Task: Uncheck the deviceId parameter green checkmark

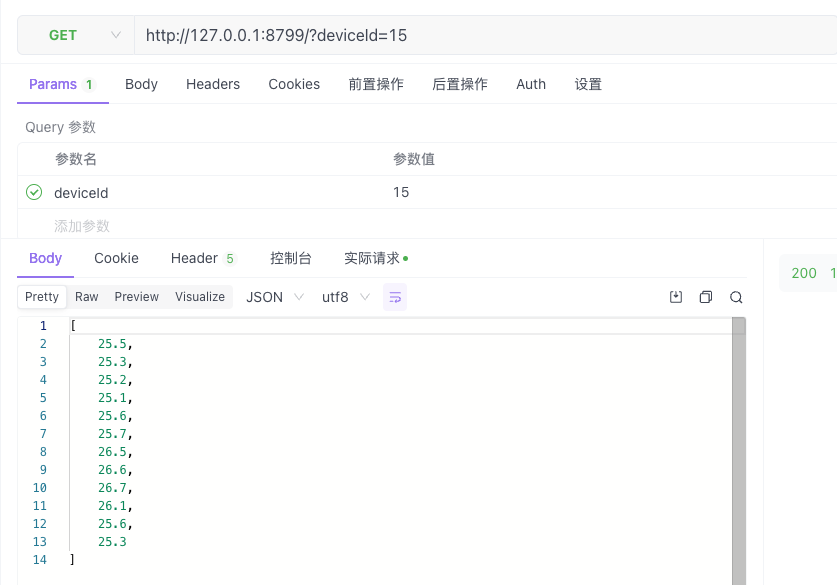Action: coord(34,192)
